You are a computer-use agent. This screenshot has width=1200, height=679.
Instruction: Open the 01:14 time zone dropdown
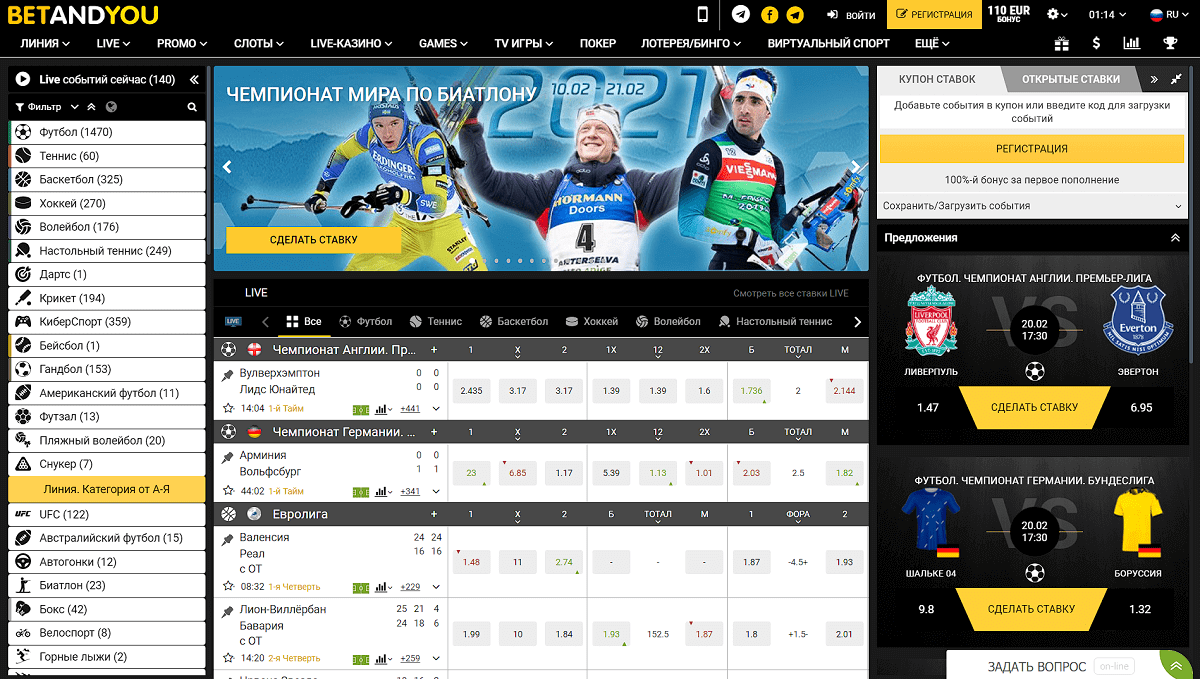[1108, 15]
